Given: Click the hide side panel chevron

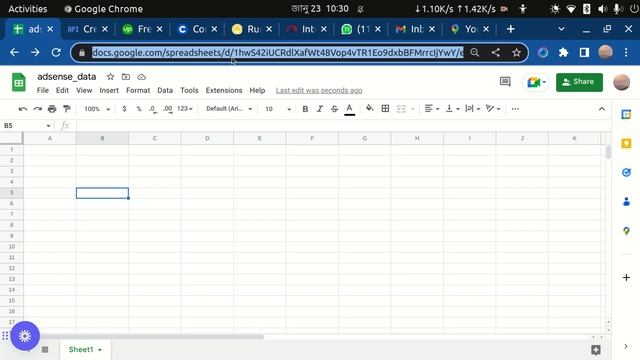Looking at the screenshot, I should tap(626, 347).
